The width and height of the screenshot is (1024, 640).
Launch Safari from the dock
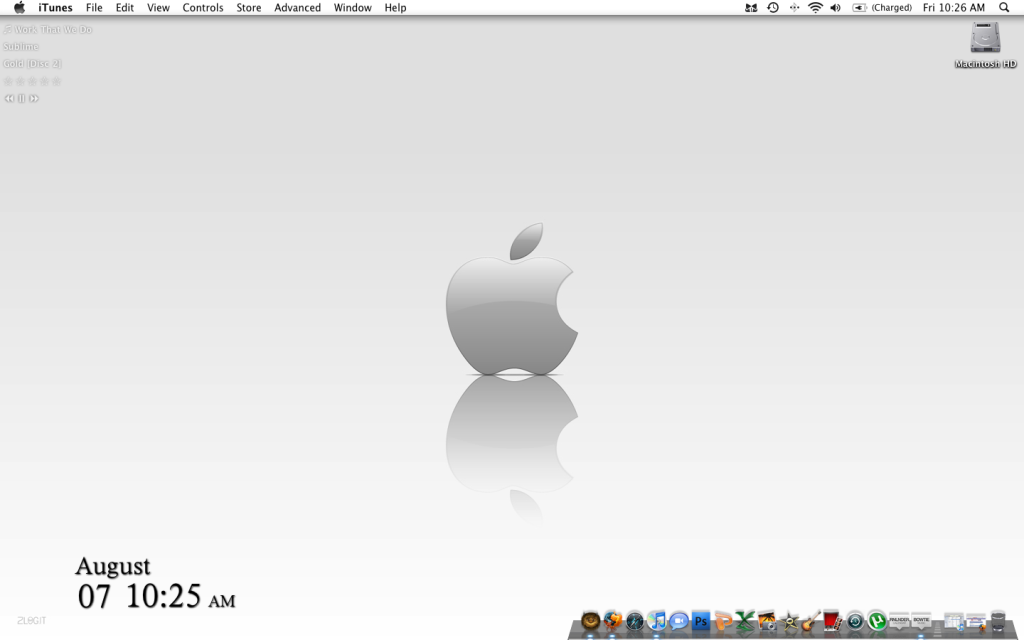coord(635,620)
